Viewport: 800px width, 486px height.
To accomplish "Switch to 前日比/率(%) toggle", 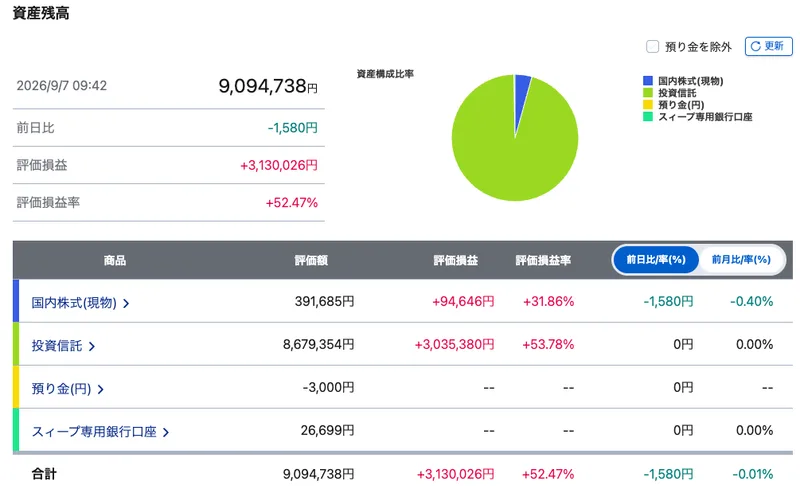I will click(656, 260).
